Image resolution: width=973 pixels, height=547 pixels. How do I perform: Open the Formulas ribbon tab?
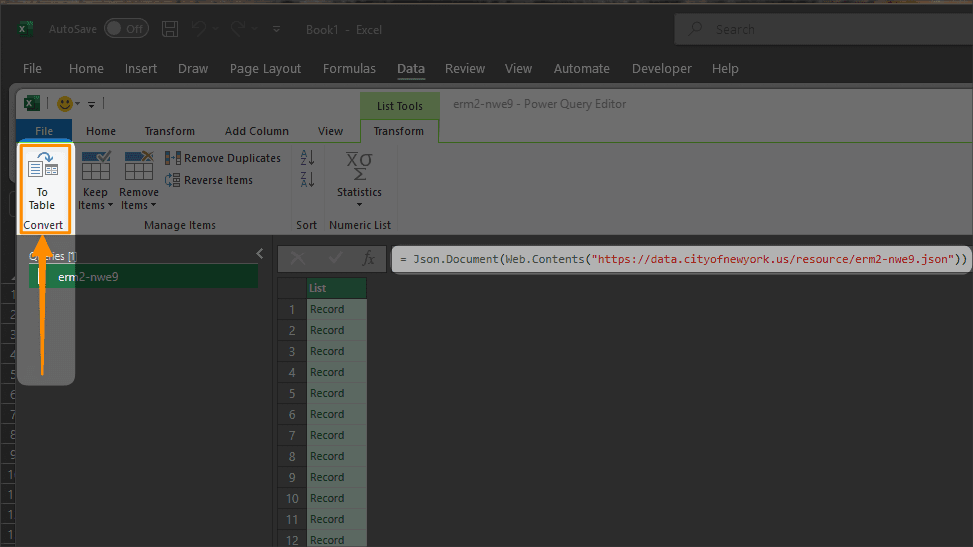[x=349, y=68]
